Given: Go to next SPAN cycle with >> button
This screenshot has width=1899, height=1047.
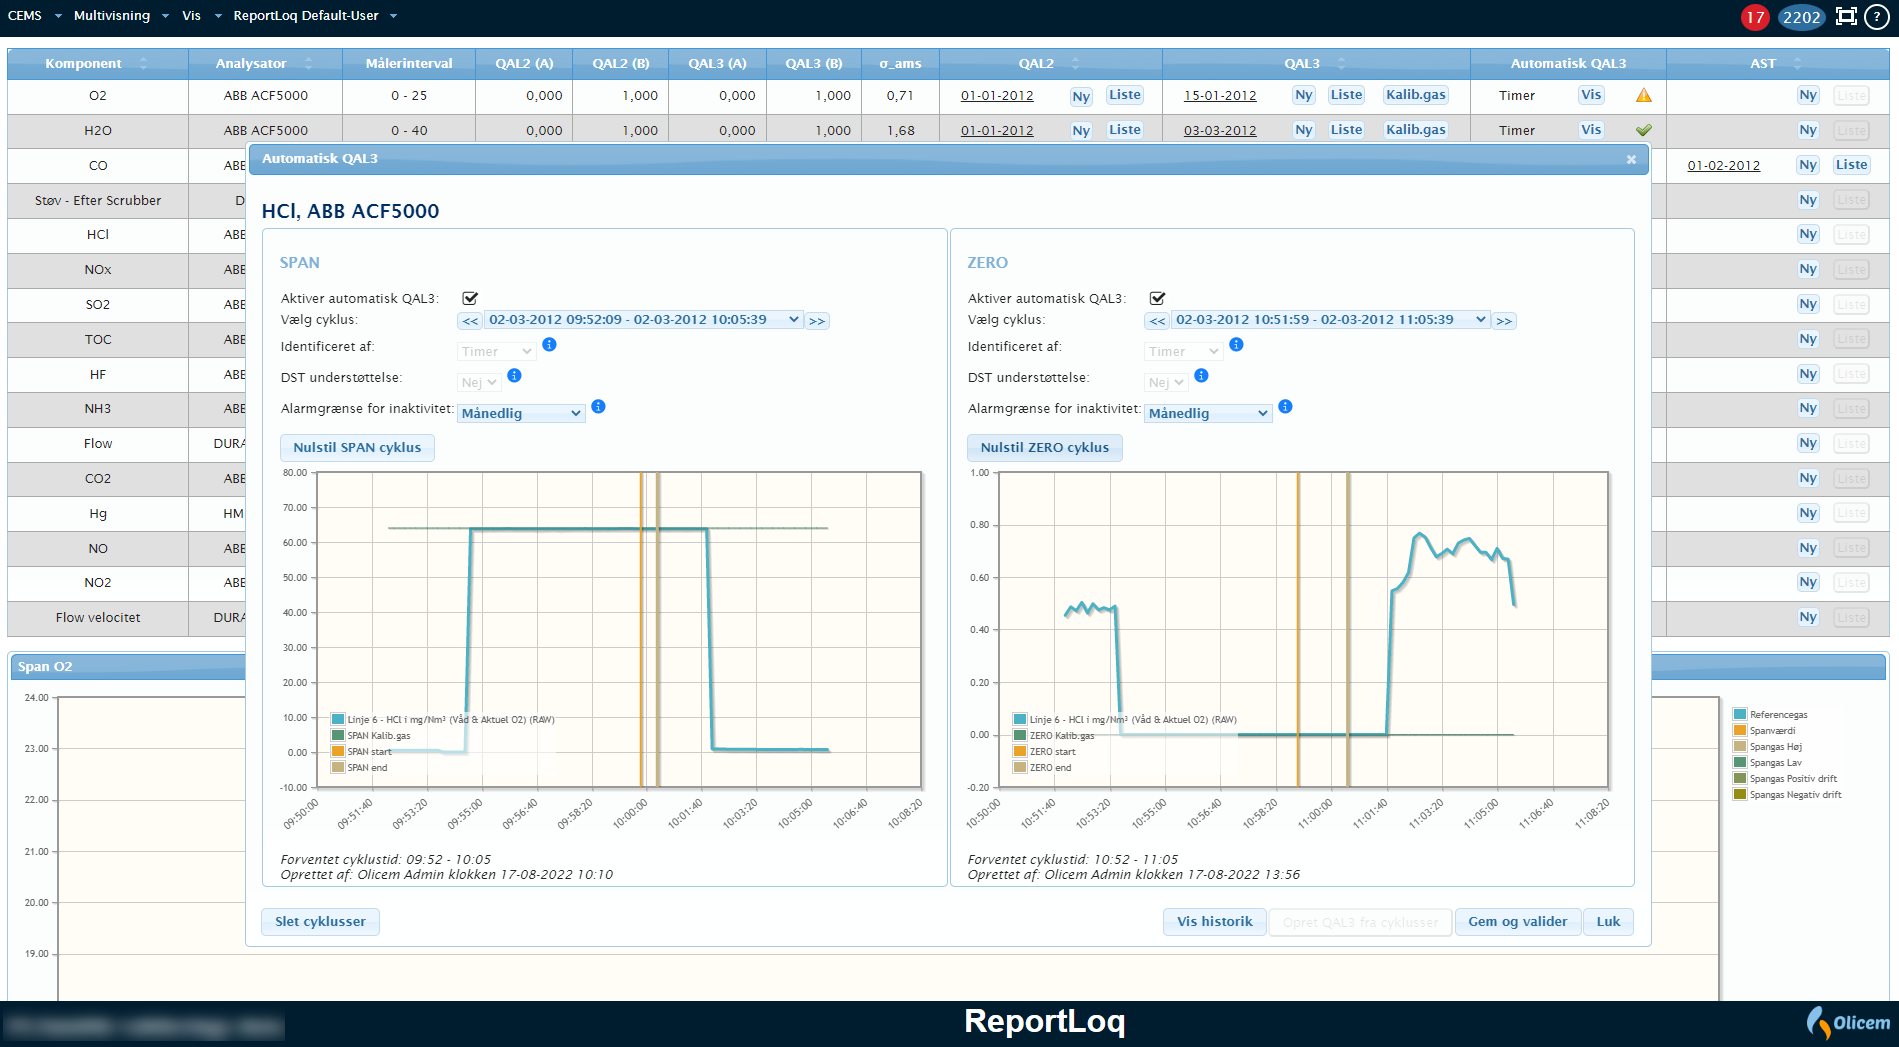Looking at the screenshot, I should click(x=817, y=321).
